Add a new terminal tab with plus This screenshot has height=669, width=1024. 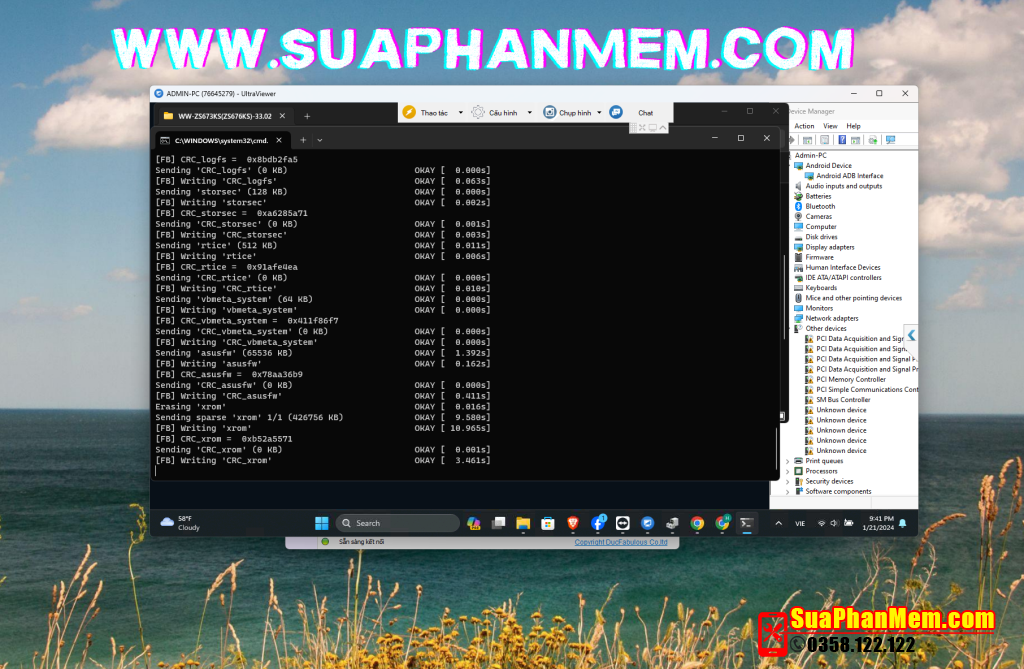pyautogui.click(x=303, y=140)
